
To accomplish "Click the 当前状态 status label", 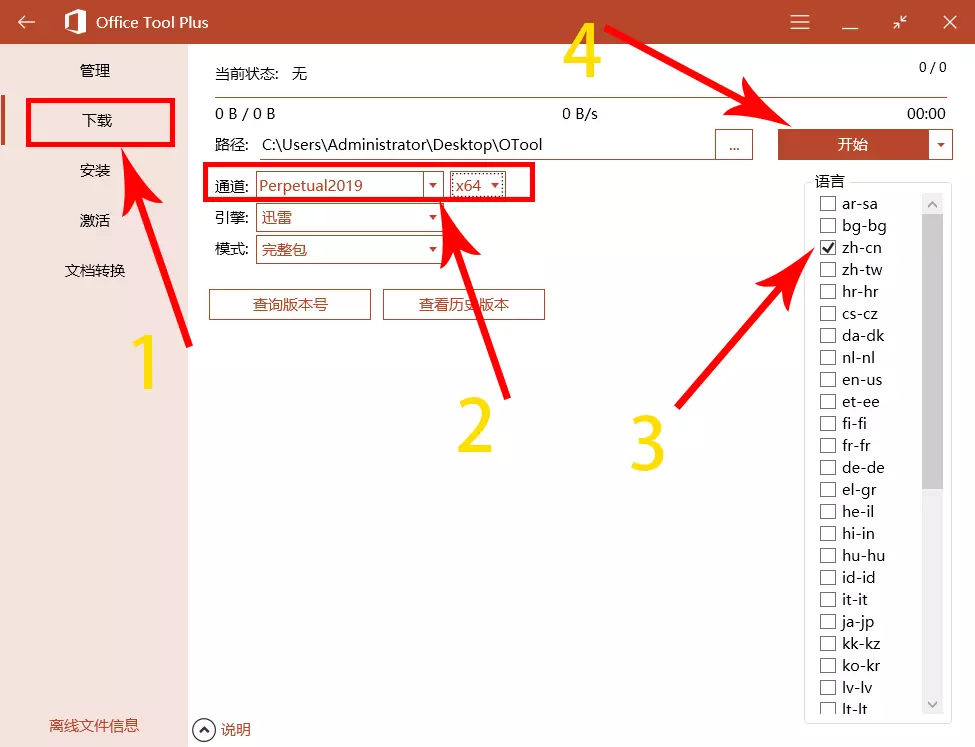I will click(247, 74).
